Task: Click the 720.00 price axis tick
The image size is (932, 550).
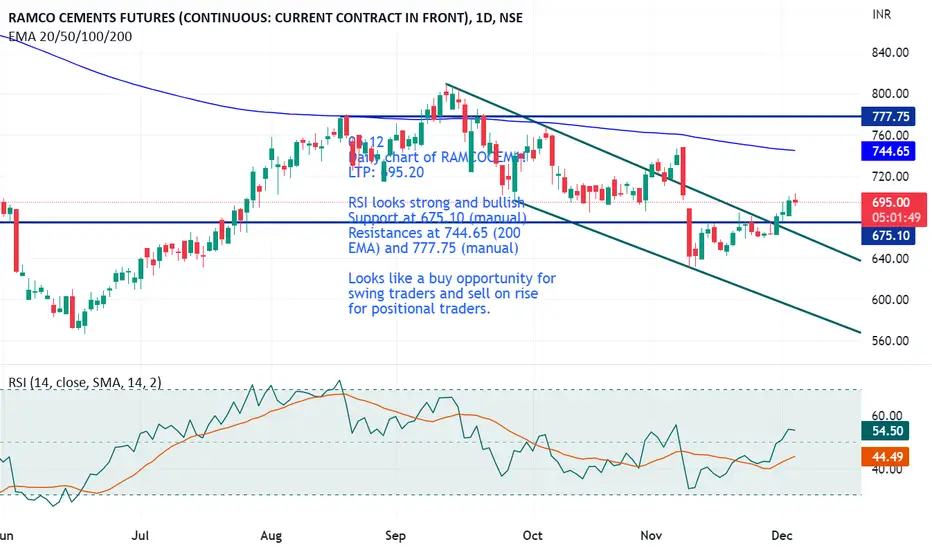Action: [x=890, y=176]
